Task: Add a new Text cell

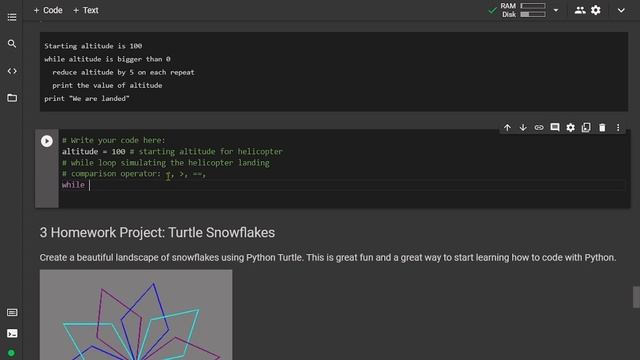Action: 86,10
